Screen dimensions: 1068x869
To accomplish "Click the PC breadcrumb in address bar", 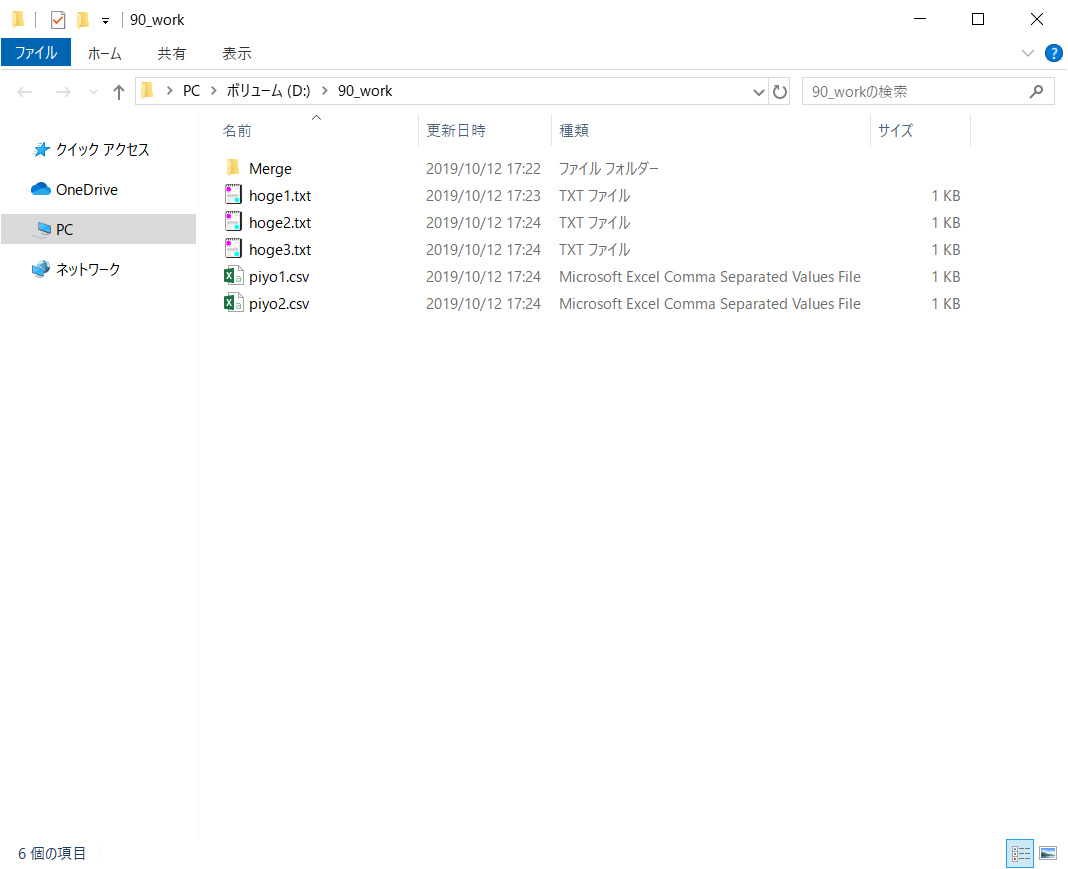I will tap(191, 91).
